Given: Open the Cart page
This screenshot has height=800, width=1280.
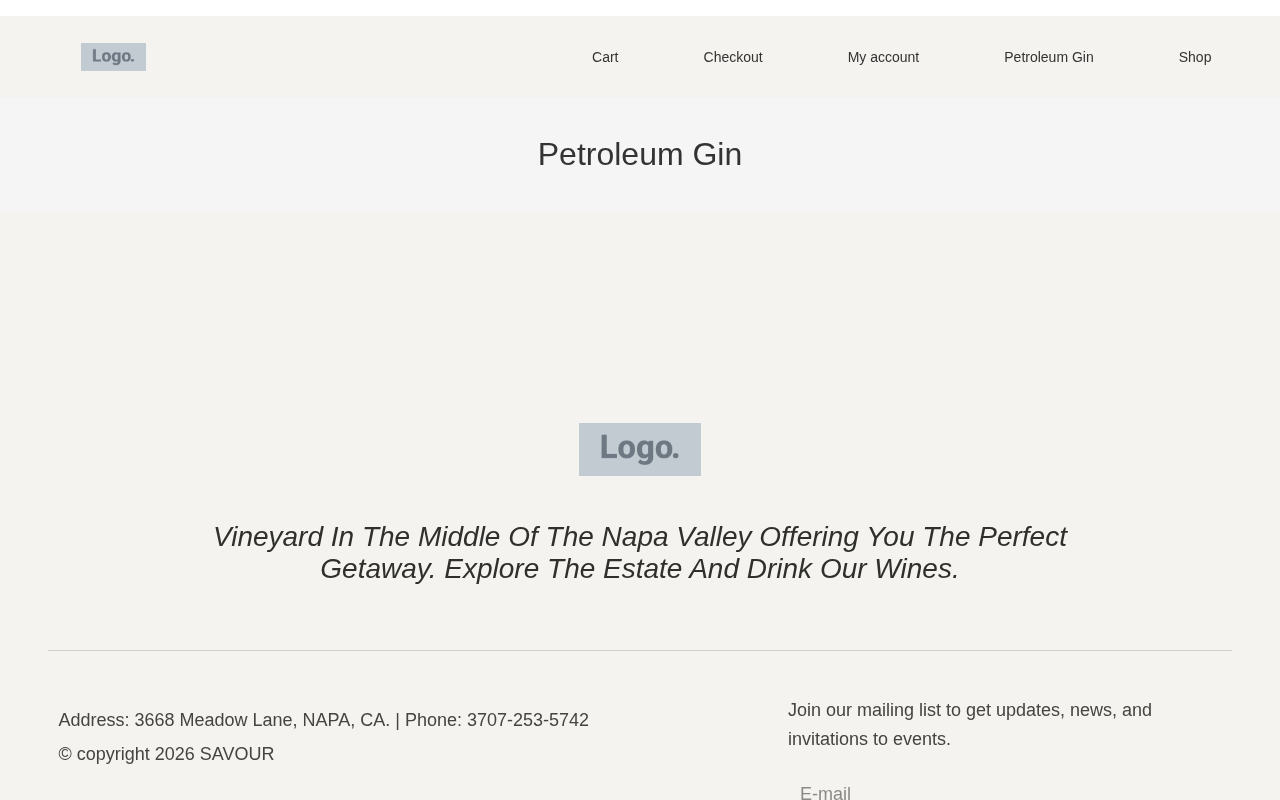Looking at the screenshot, I should 605,57.
